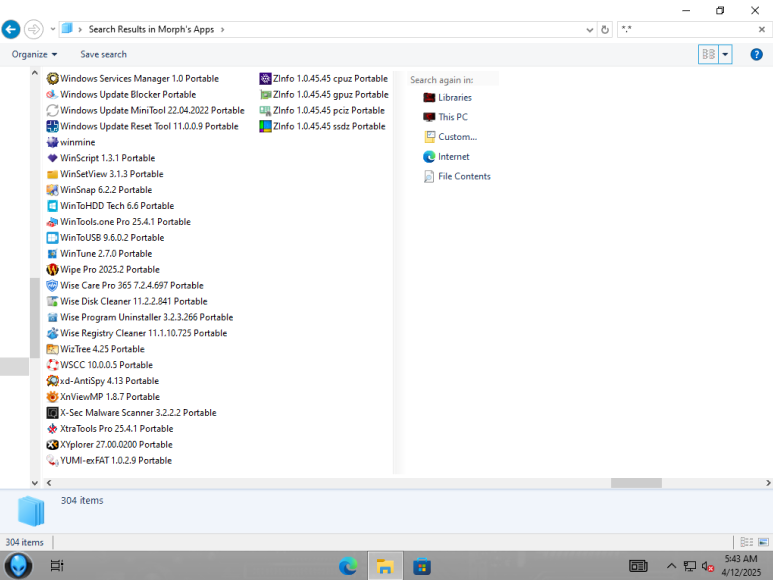Click the WinTools.one Pro 25.4.1 icon
Screen dimensions: 773x580
pyautogui.click(x=52, y=222)
